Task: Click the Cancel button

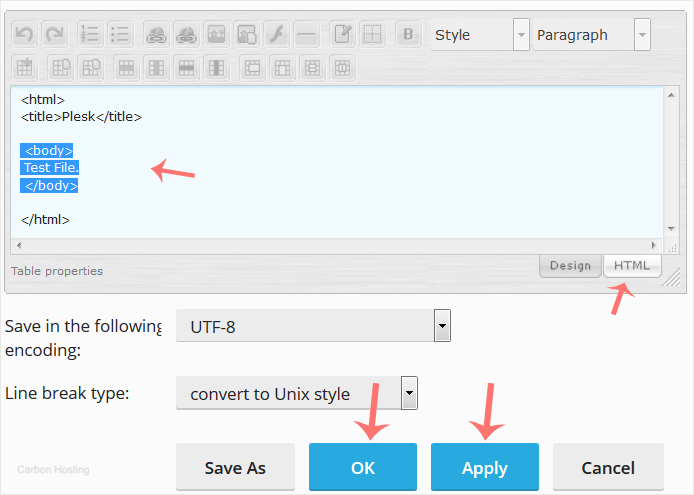Action: coord(608,468)
